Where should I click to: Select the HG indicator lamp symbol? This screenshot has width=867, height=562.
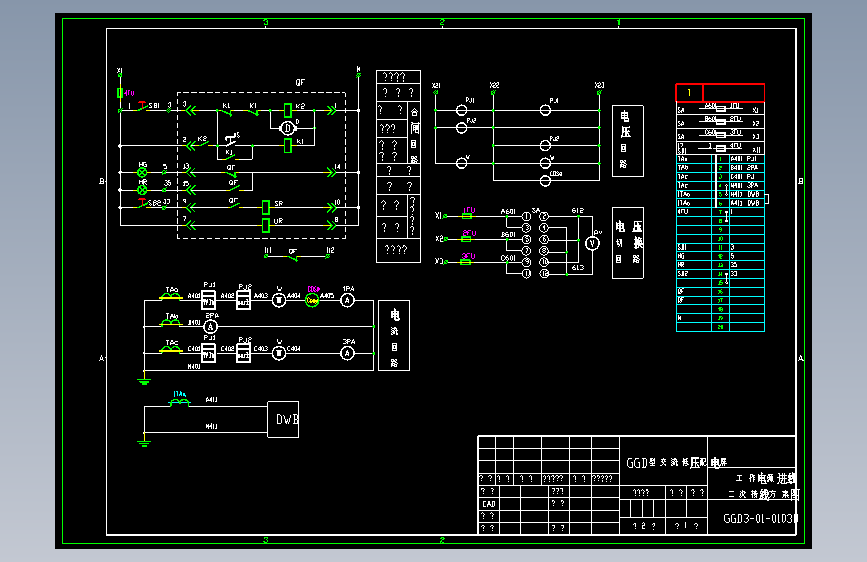(x=142, y=173)
